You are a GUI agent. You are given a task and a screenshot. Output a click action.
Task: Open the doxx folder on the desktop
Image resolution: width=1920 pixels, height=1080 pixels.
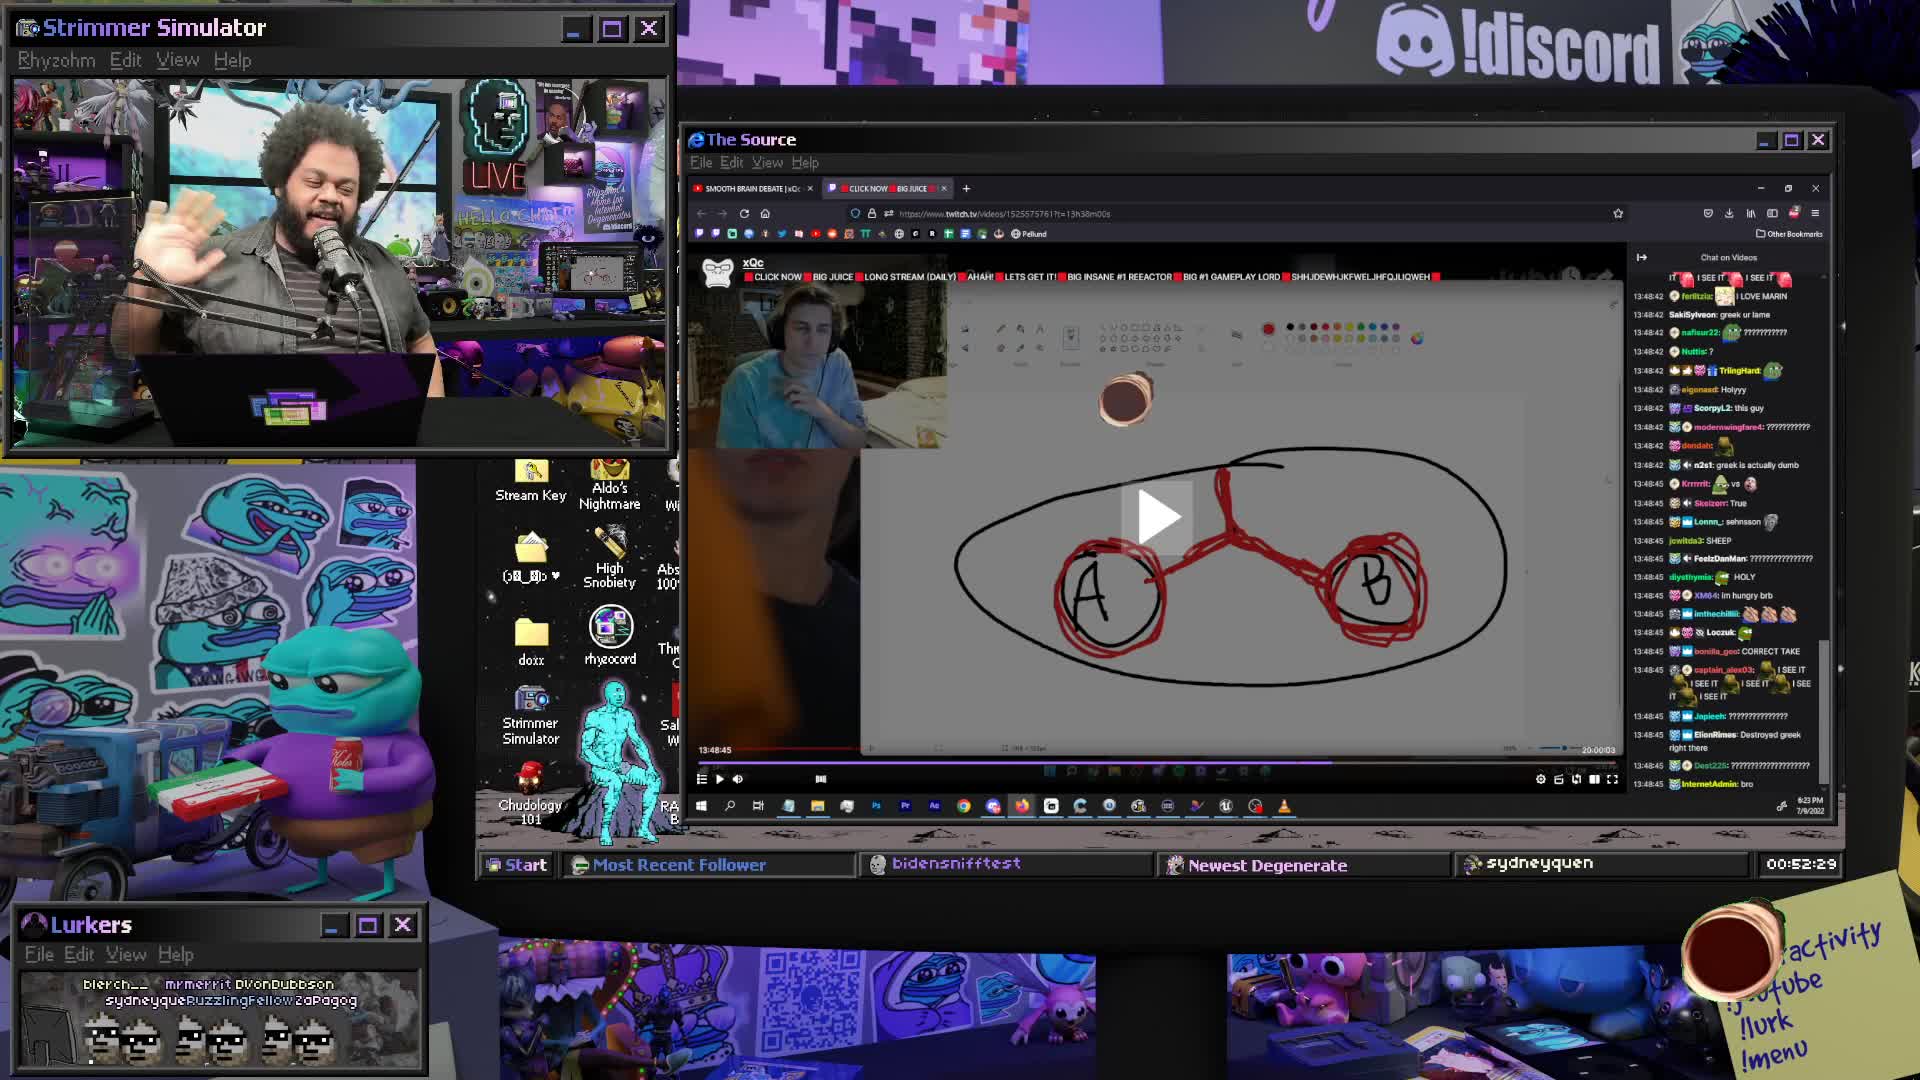tap(531, 642)
